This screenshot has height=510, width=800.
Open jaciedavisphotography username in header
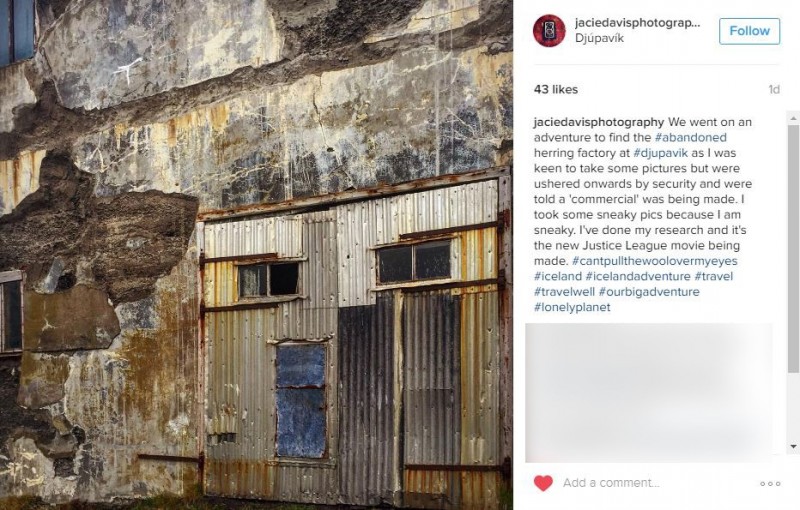tap(637, 23)
